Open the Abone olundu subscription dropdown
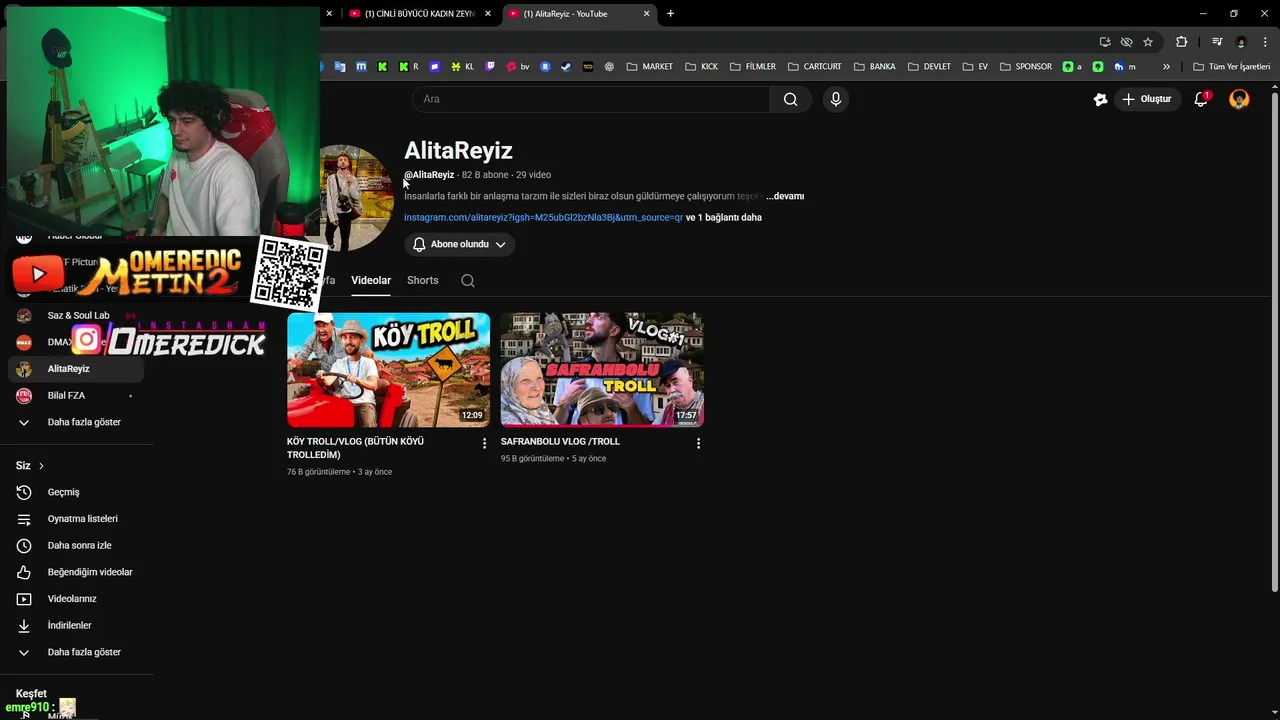This screenshot has width=1280, height=720. tap(459, 244)
